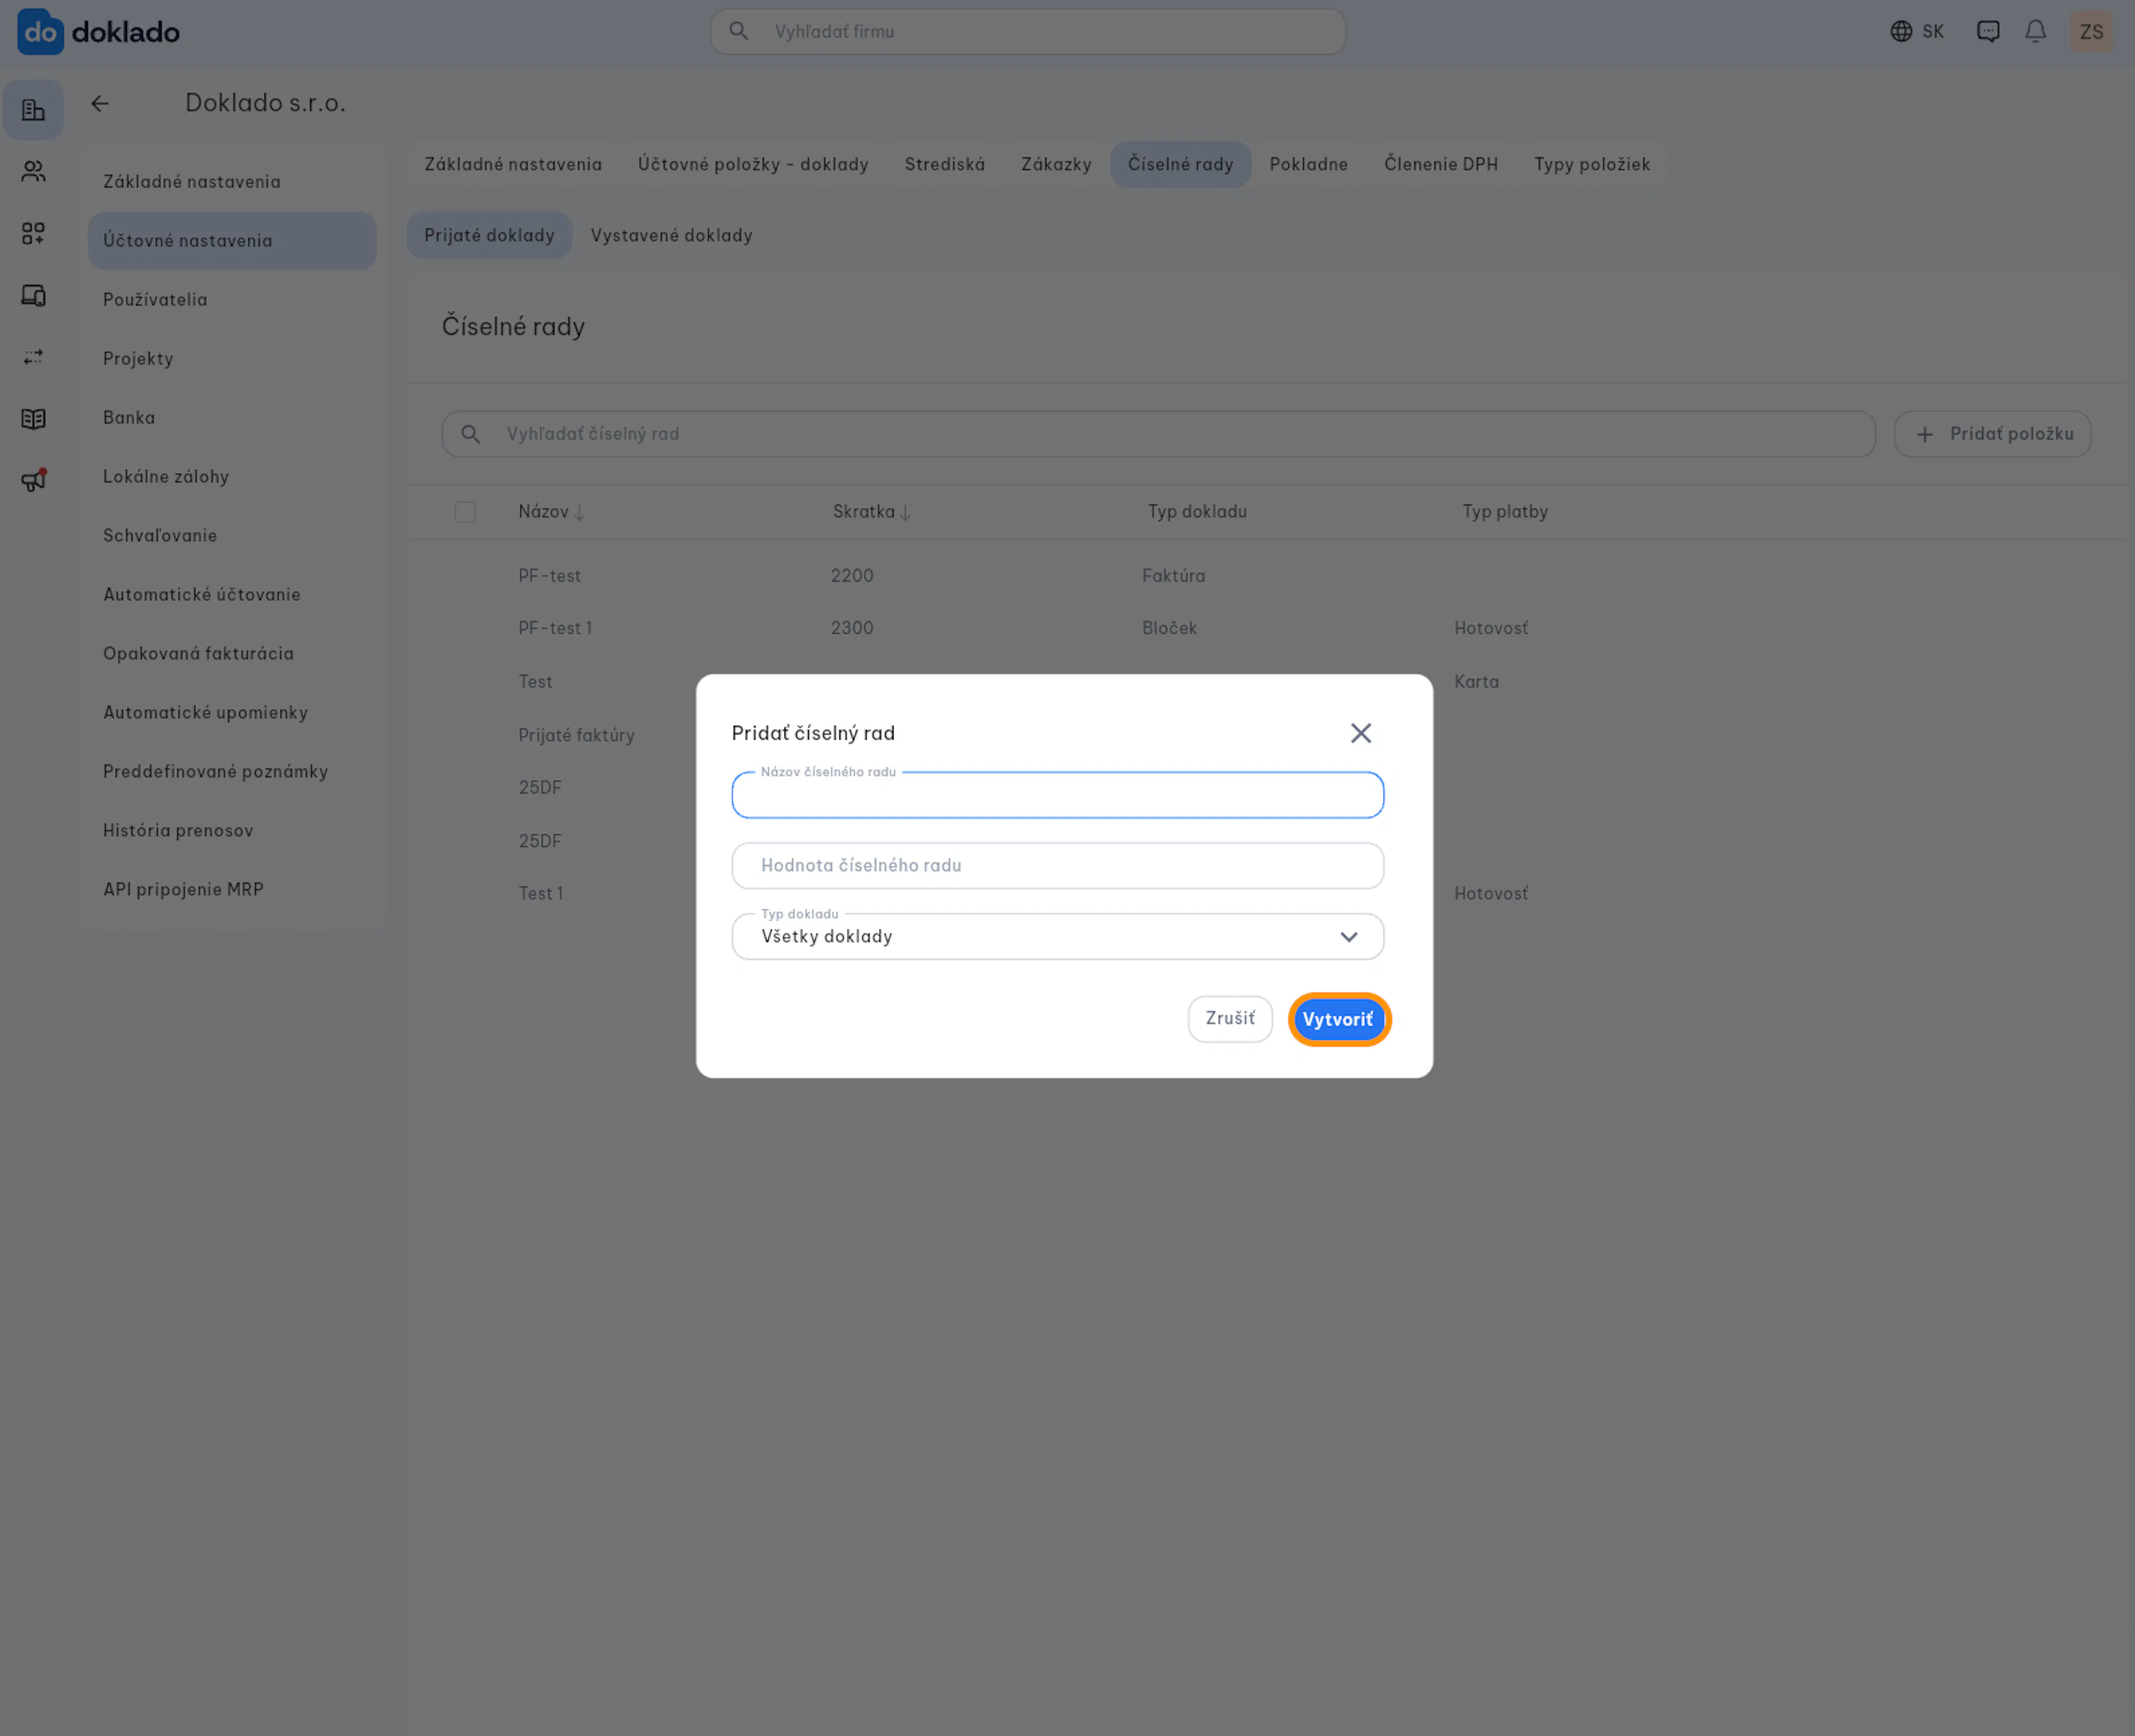The width and height of the screenshot is (2135, 1736).
Task: Focus the Hodnota číselného radu field
Action: click(1058, 866)
